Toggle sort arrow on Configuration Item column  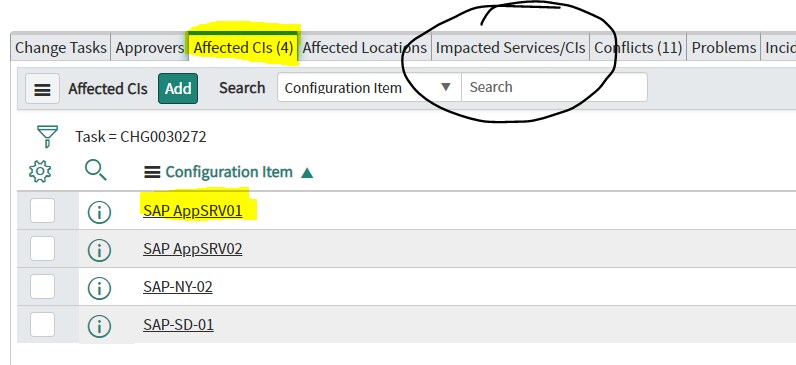pyautogui.click(x=307, y=173)
